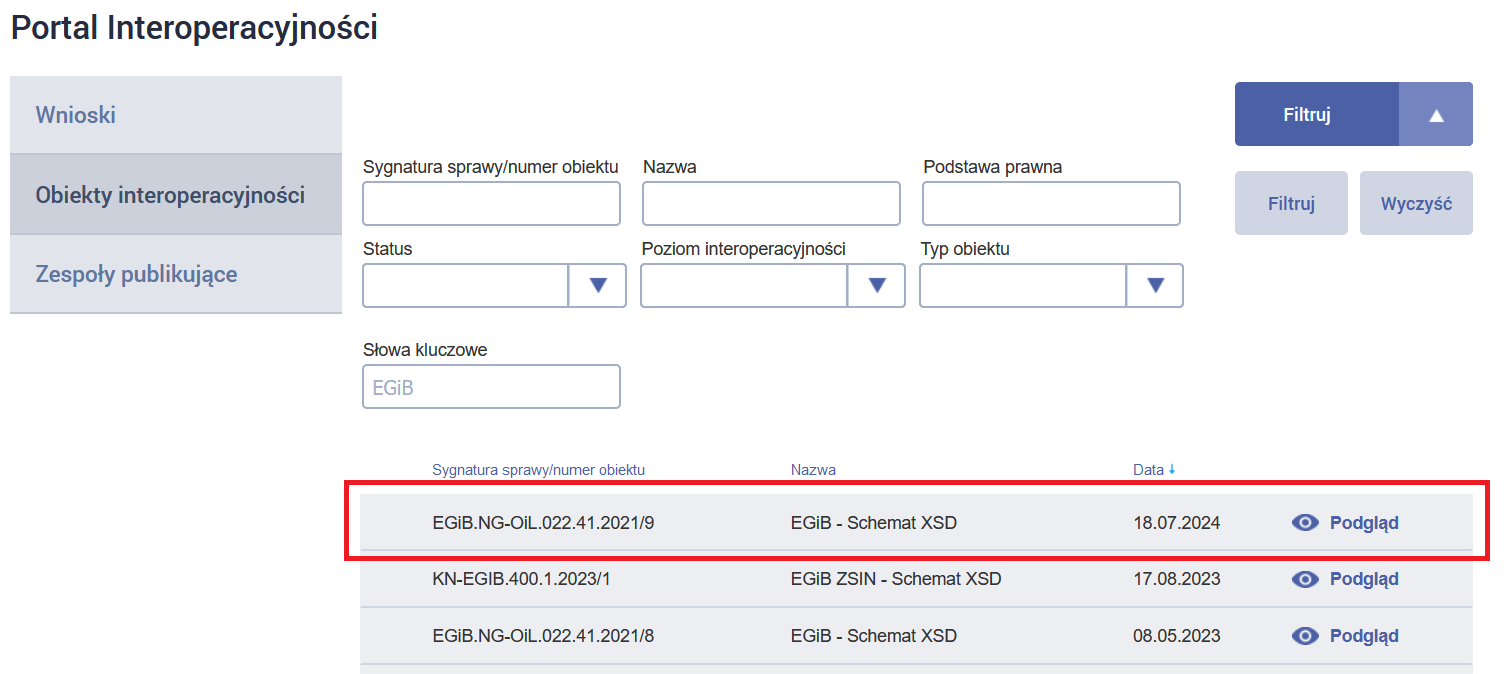Open Podgląd link for the 18.07.2024 entry
Screen dimensions: 1504x674
click(x=1363, y=522)
